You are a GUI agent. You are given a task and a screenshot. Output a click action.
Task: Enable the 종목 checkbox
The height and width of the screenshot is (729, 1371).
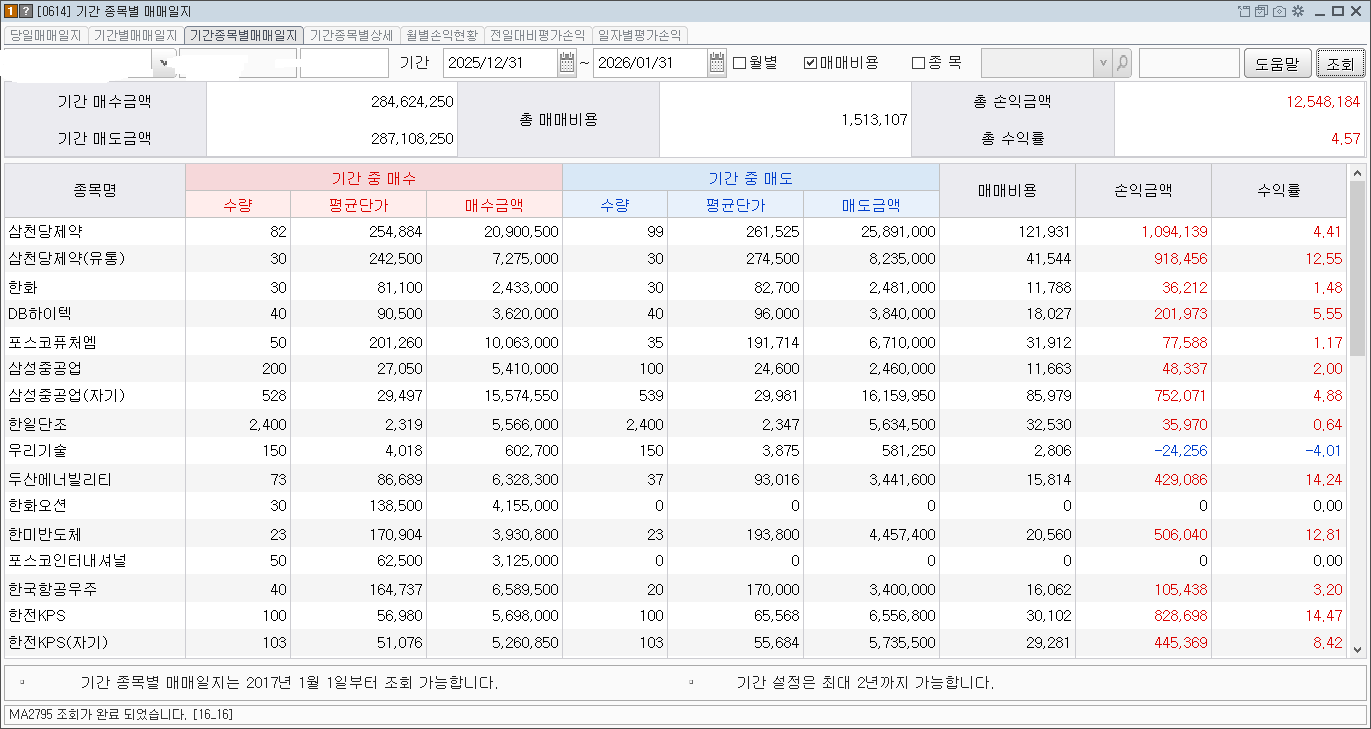point(917,62)
